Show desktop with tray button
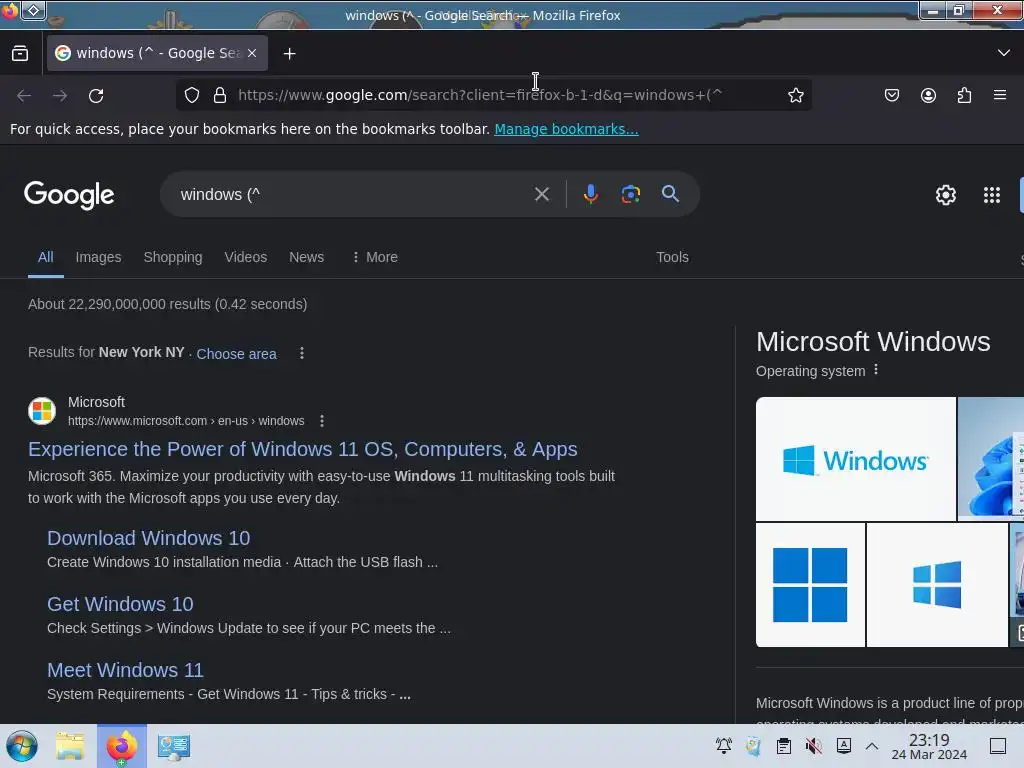The height and width of the screenshot is (768, 1024). pos(998,746)
